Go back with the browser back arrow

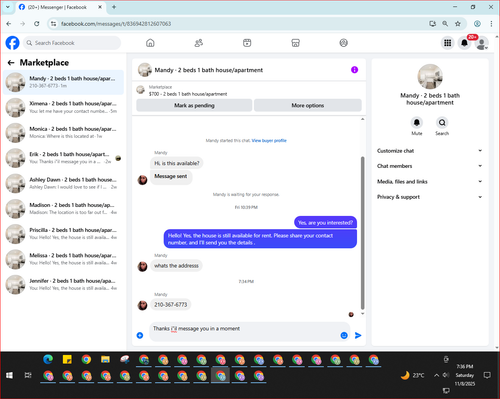coord(9,24)
